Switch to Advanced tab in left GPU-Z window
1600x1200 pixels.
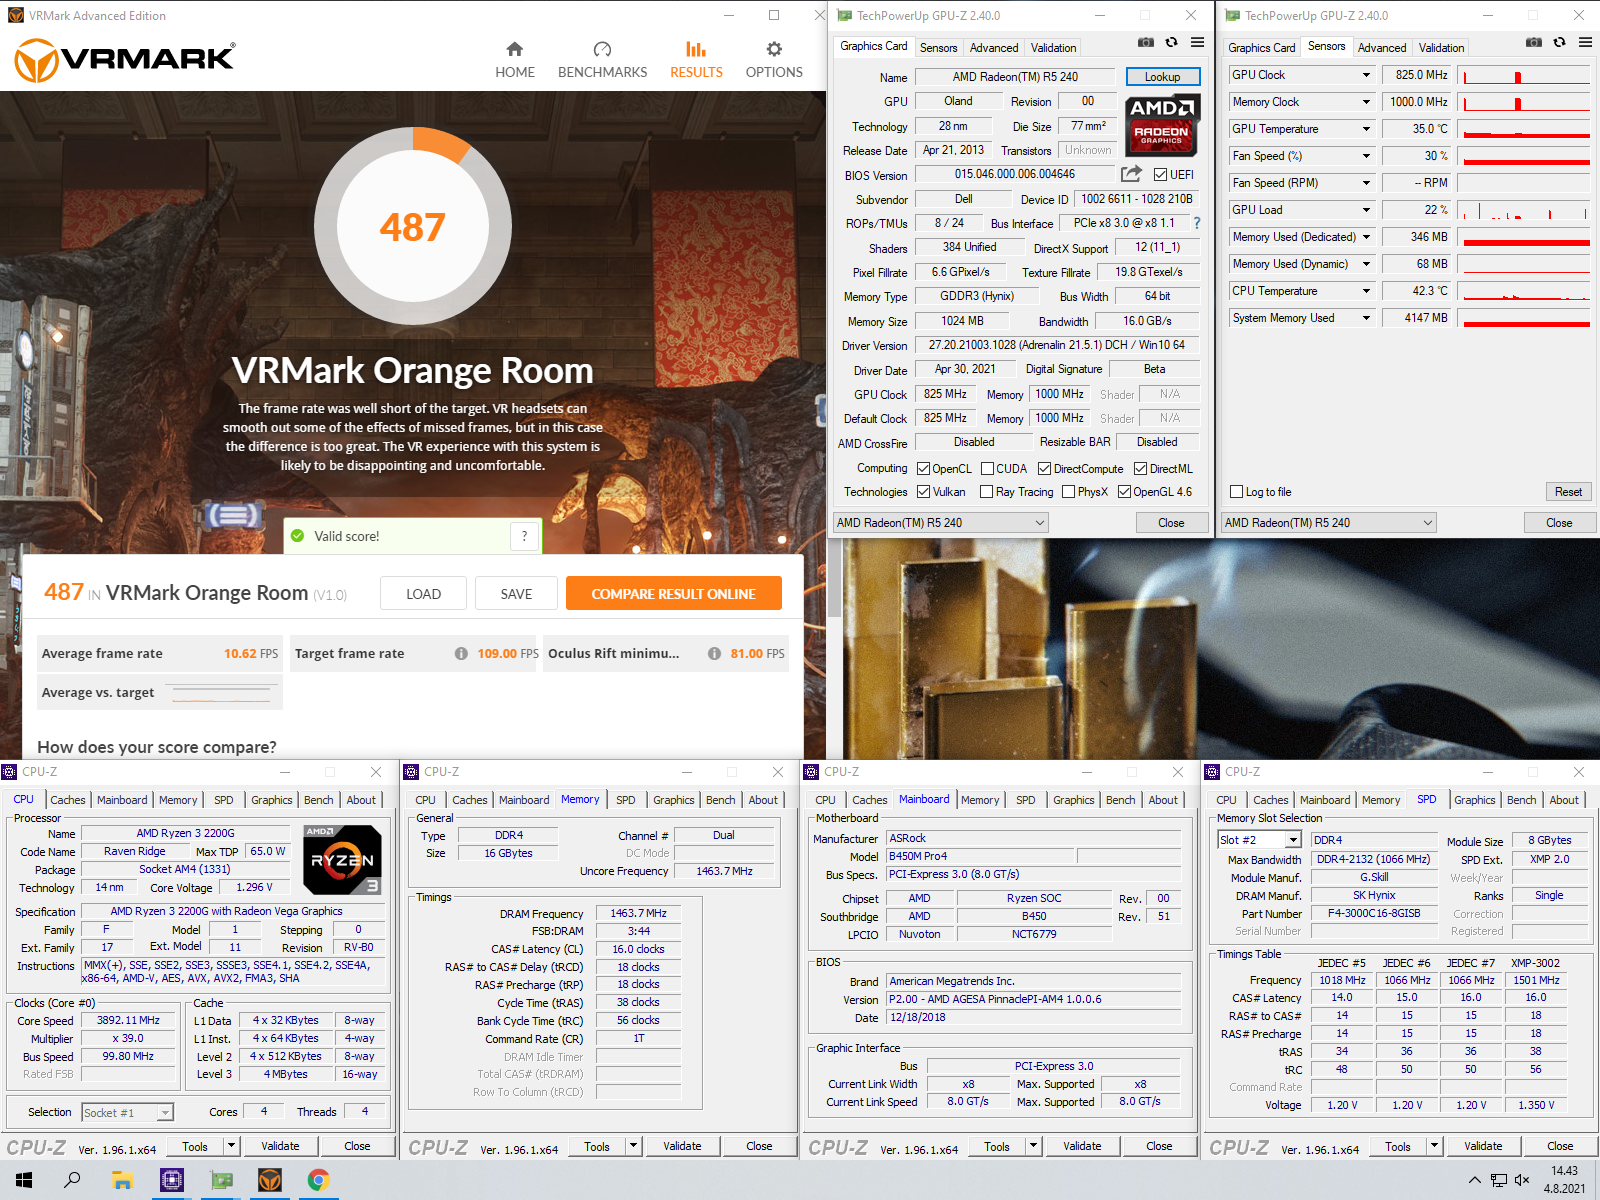point(994,47)
